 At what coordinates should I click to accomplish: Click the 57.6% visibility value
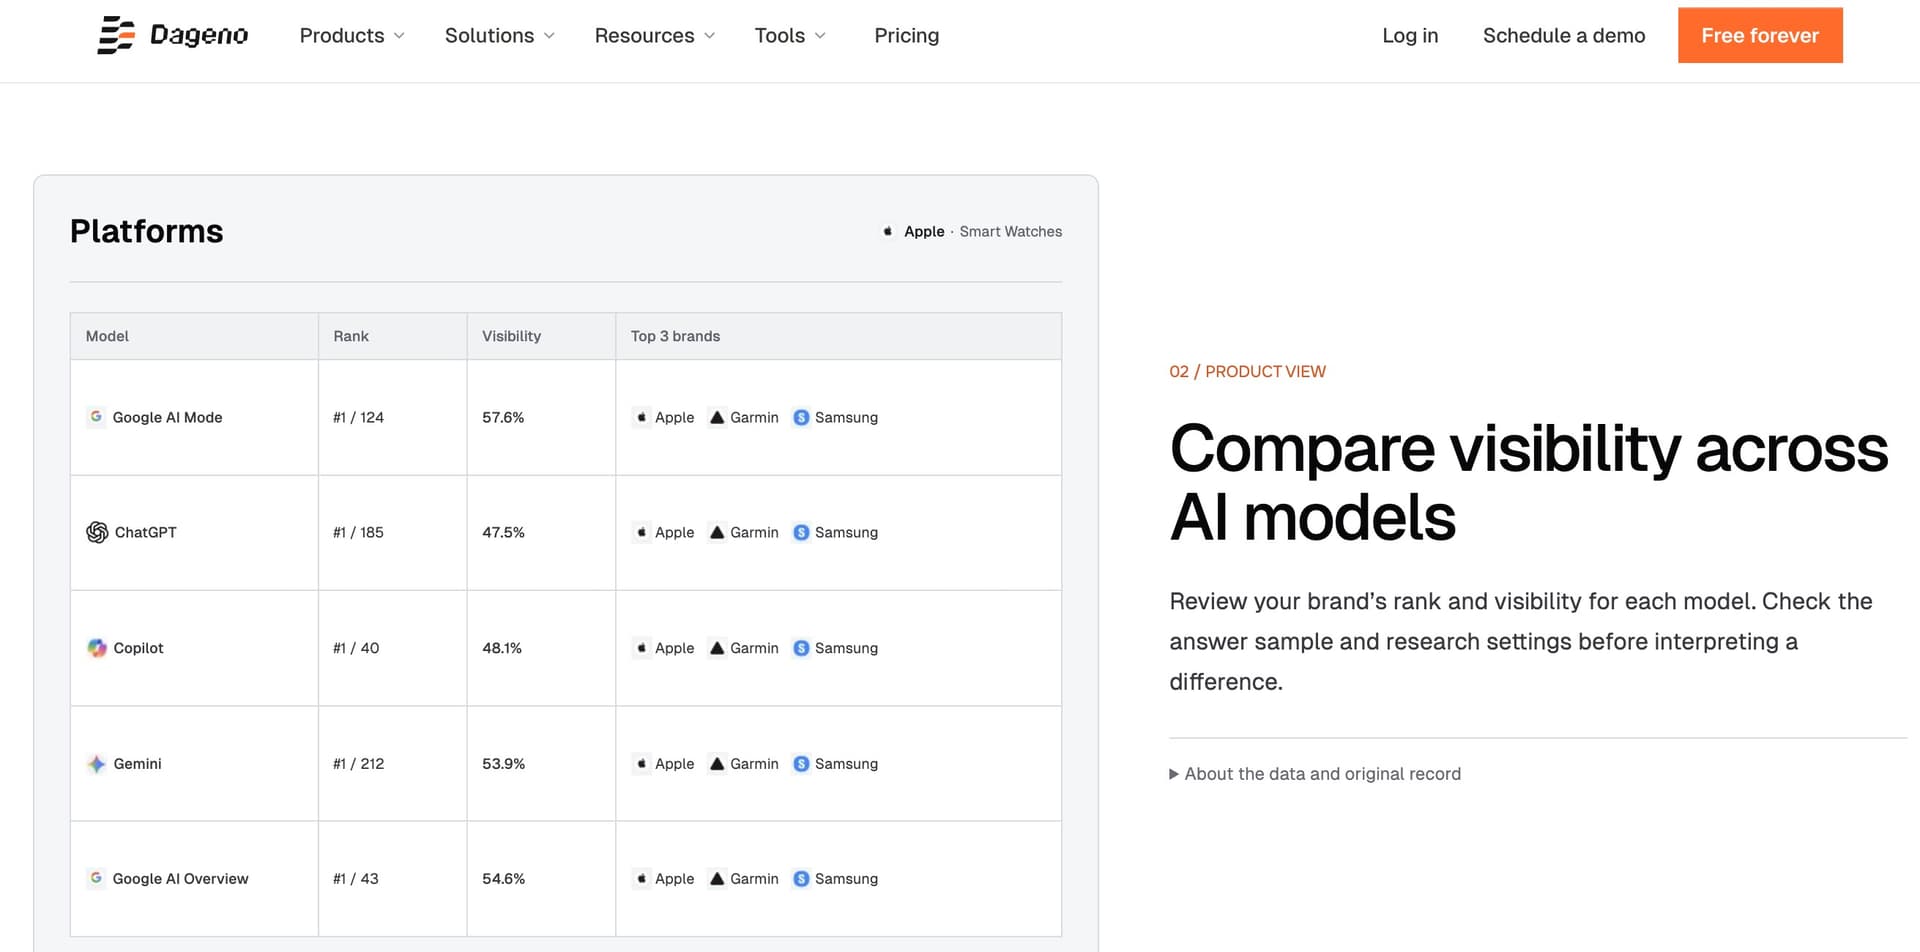click(x=503, y=417)
